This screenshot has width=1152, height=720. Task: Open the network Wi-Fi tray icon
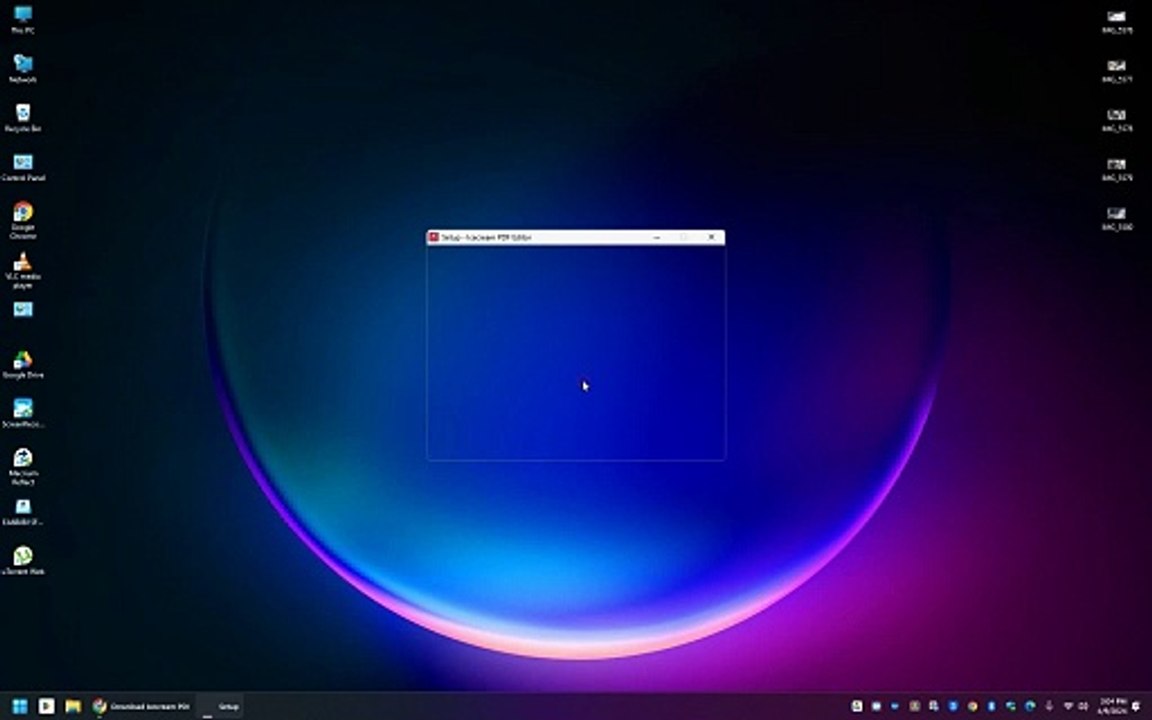click(1068, 706)
